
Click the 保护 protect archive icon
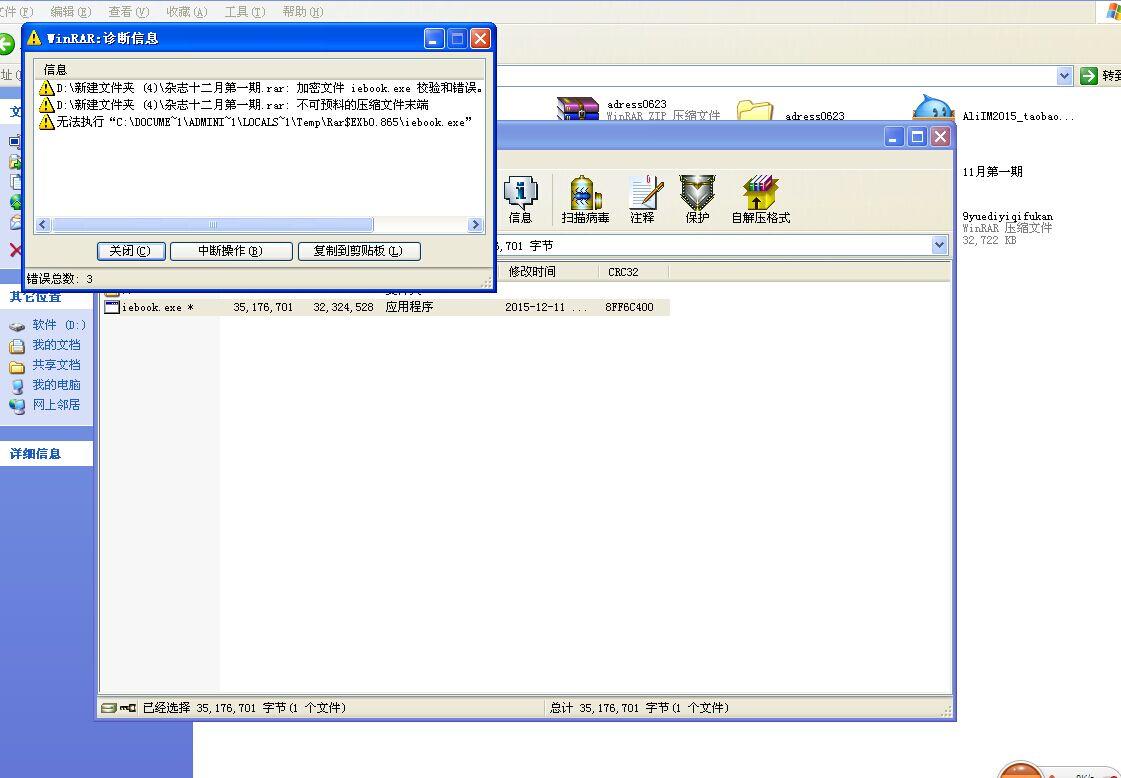697,199
